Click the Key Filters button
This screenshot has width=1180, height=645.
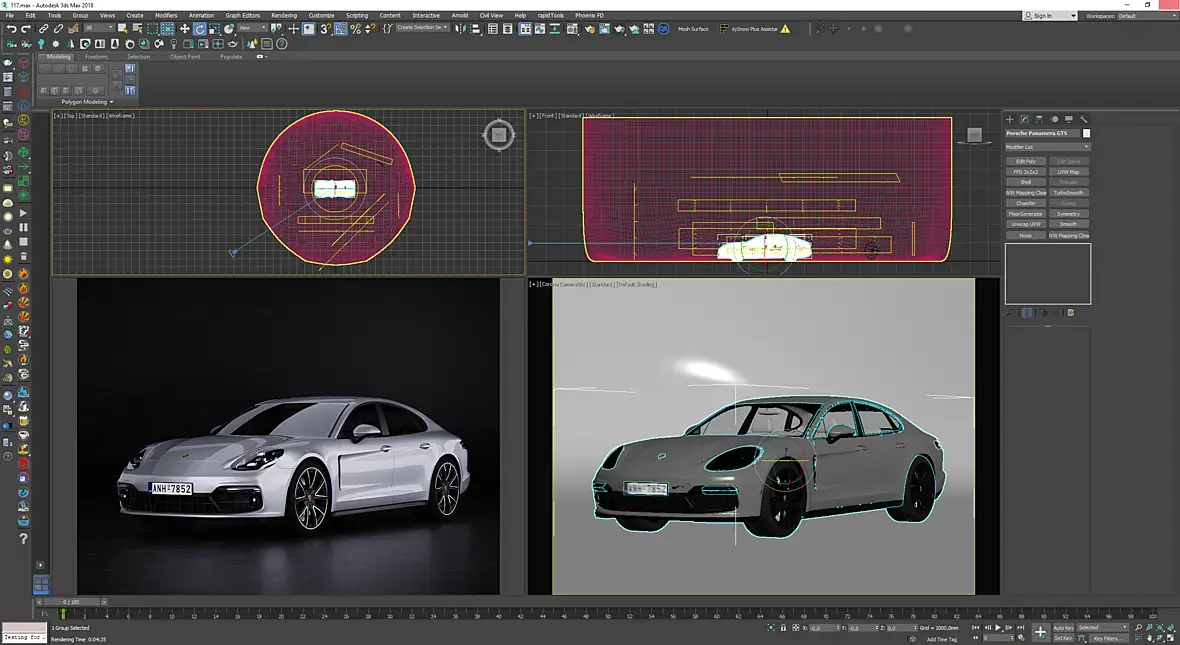click(1107, 638)
